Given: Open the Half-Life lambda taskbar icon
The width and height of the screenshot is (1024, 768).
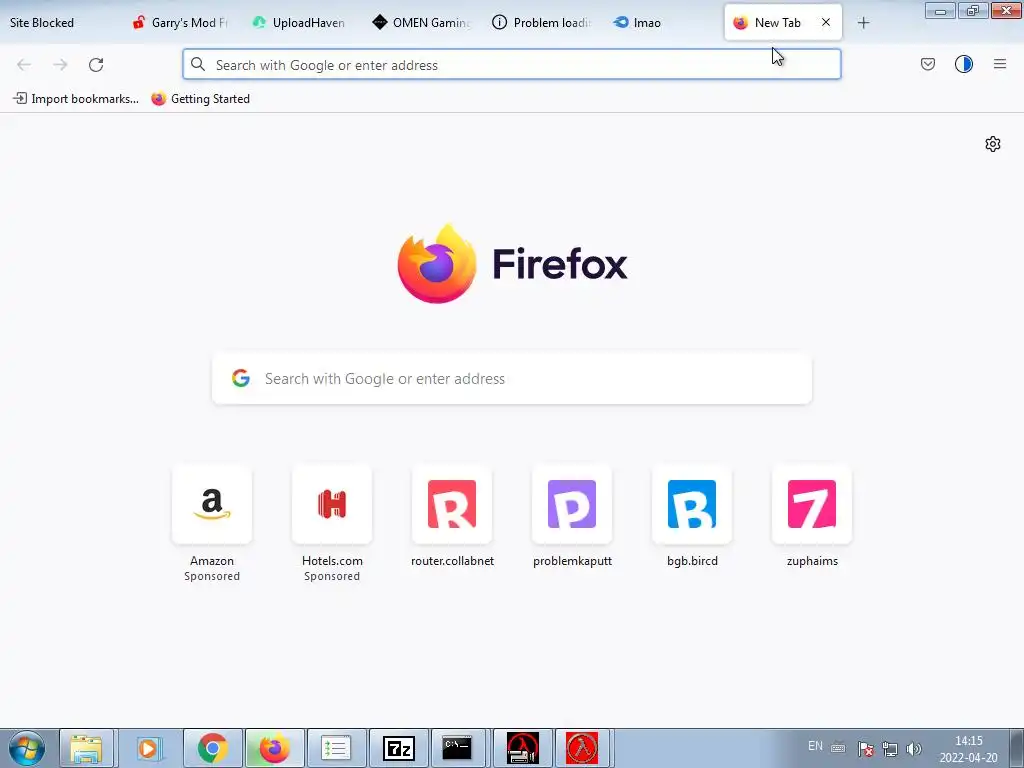Looking at the screenshot, I should (x=581, y=748).
